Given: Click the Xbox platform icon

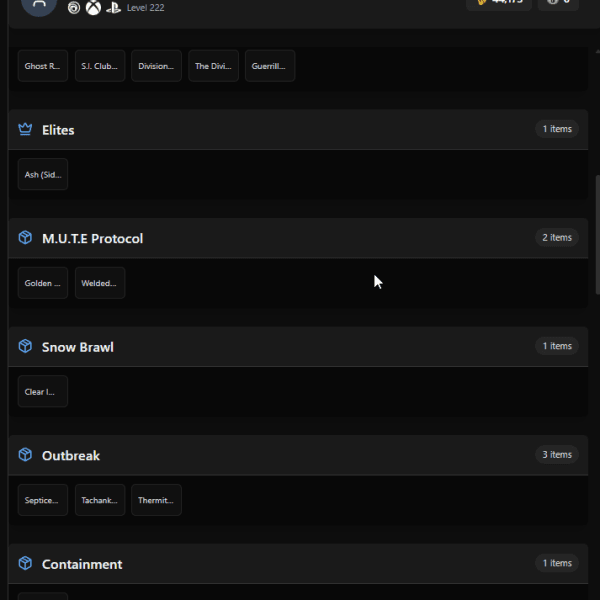Looking at the screenshot, I should coord(93,7).
